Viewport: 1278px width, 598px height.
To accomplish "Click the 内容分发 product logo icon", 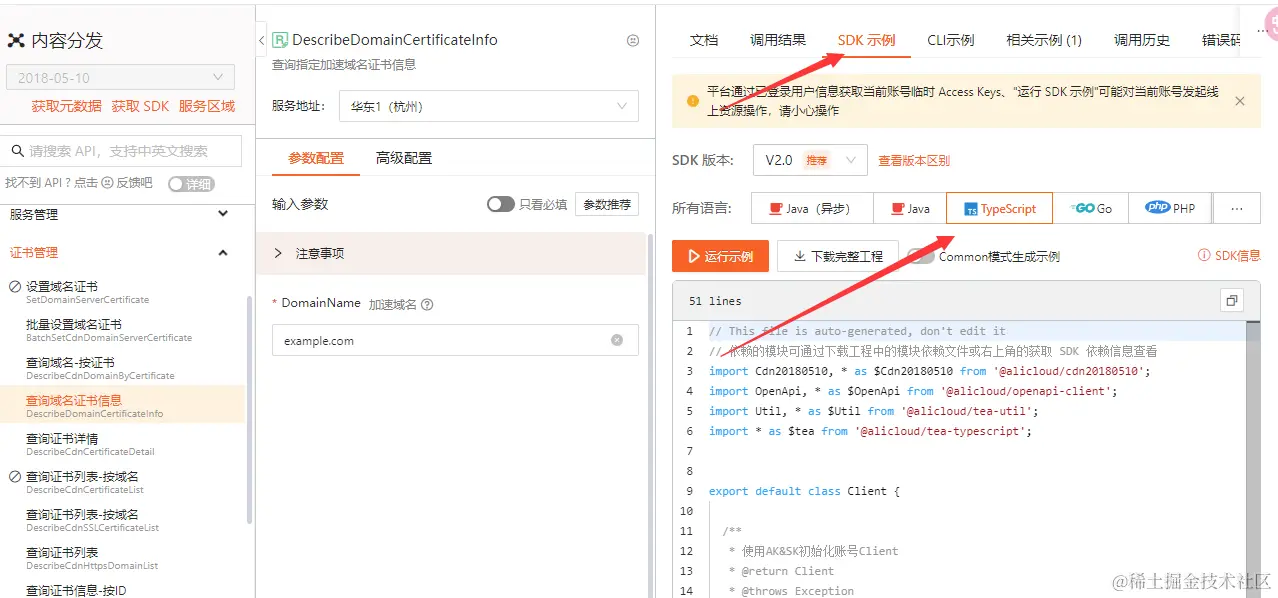I will (x=15, y=41).
